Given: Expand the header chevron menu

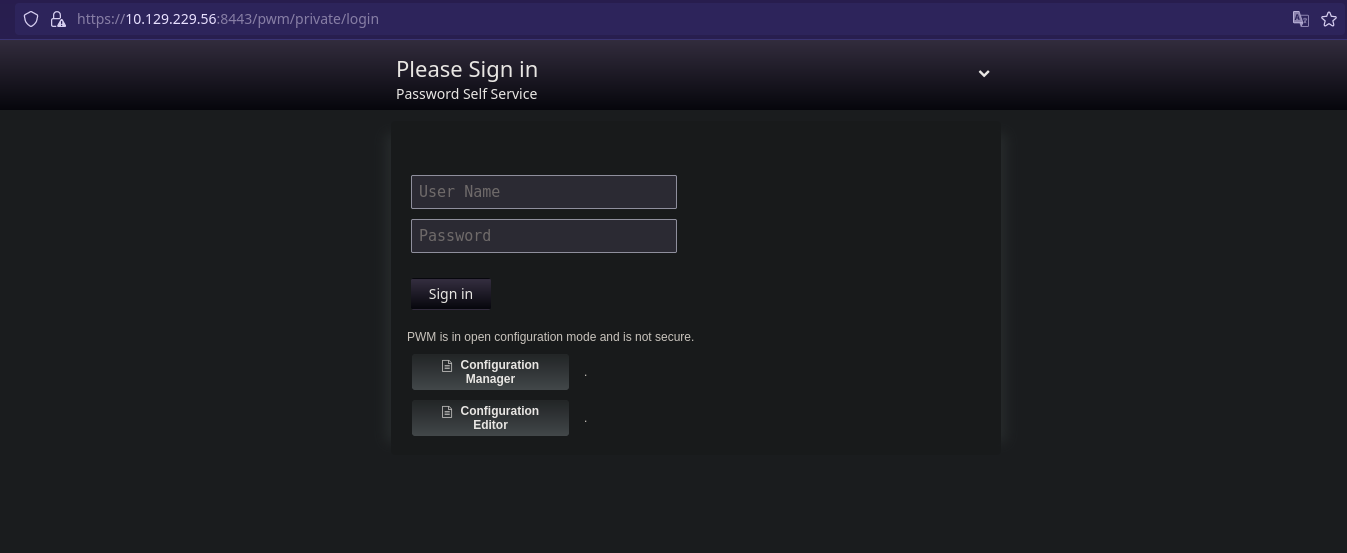Looking at the screenshot, I should click(984, 73).
